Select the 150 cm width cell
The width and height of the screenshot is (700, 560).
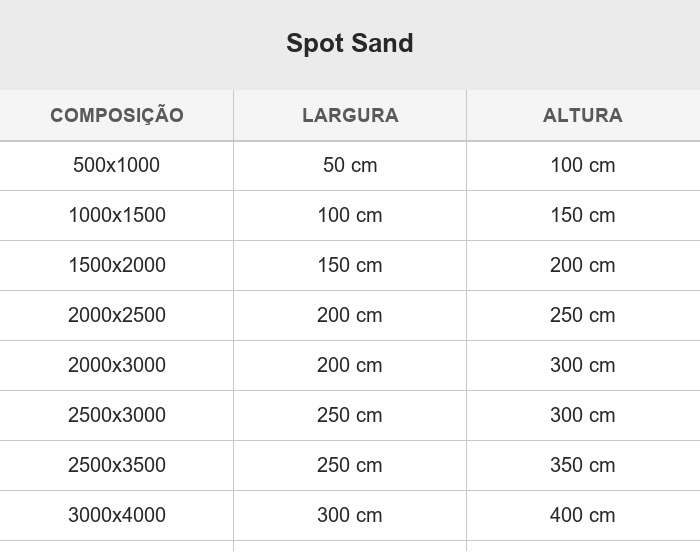tap(350, 266)
